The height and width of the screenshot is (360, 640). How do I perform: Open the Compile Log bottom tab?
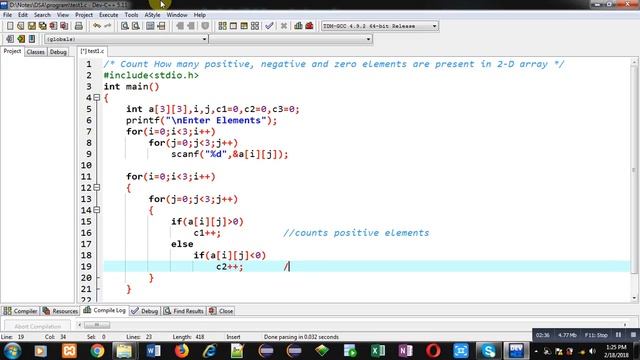(104, 310)
